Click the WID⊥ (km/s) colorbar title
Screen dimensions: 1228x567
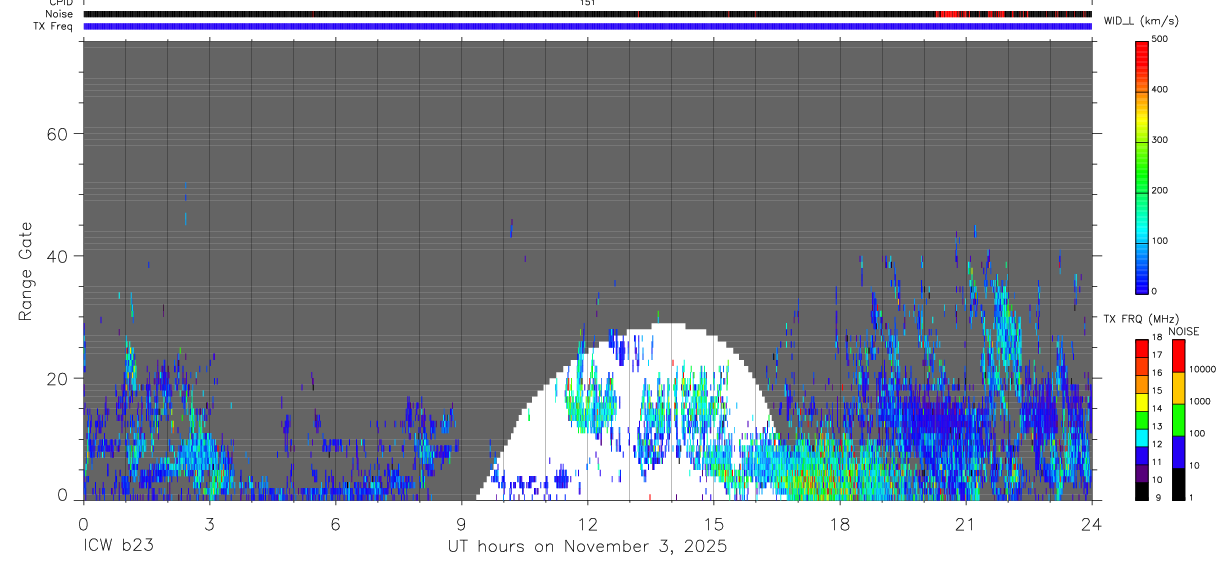pos(1140,20)
